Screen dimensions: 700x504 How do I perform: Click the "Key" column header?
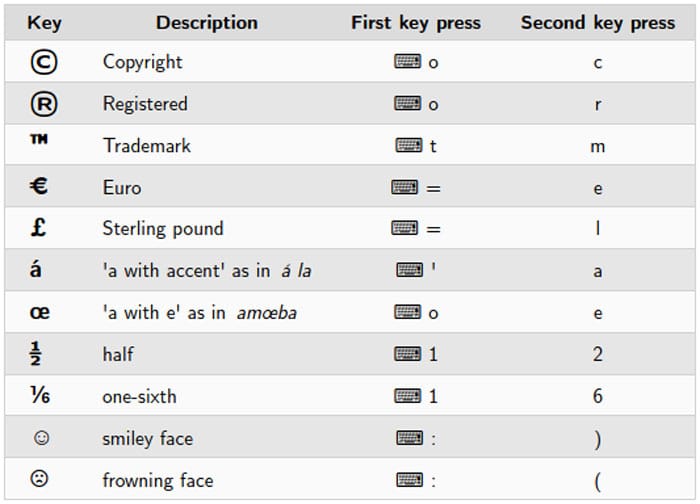[44, 22]
